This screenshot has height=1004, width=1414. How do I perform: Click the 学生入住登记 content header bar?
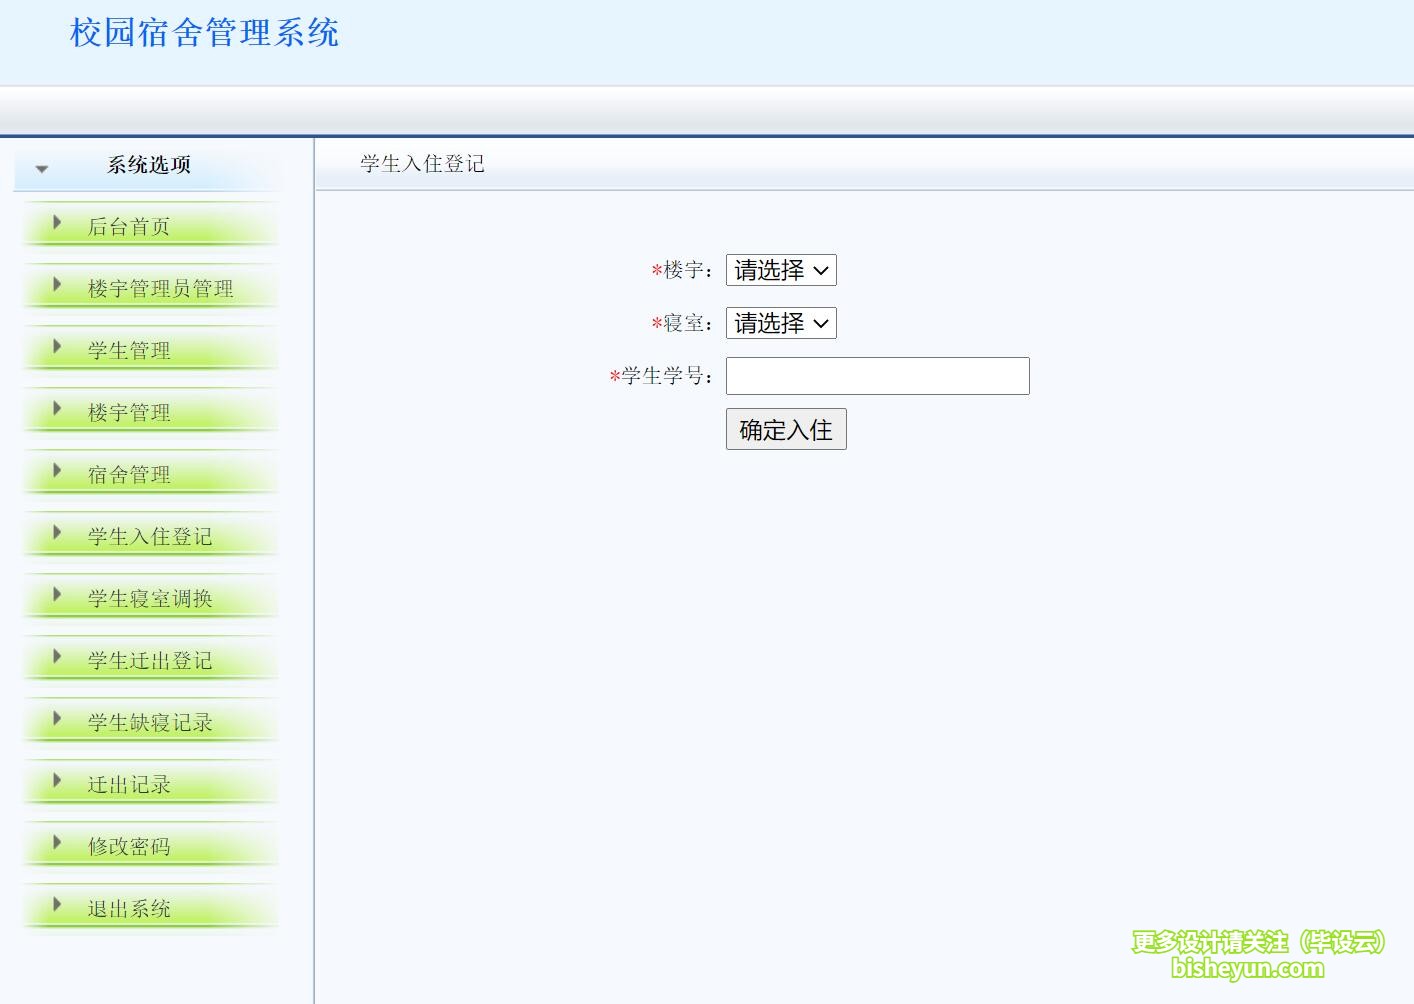421,163
